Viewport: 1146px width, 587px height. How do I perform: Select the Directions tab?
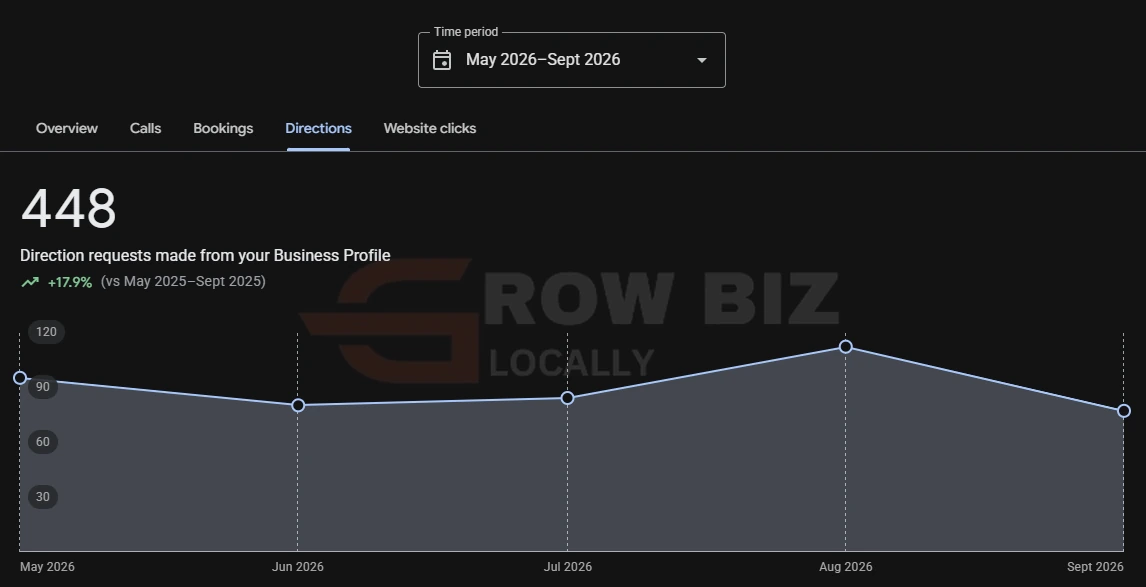click(x=318, y=129)
